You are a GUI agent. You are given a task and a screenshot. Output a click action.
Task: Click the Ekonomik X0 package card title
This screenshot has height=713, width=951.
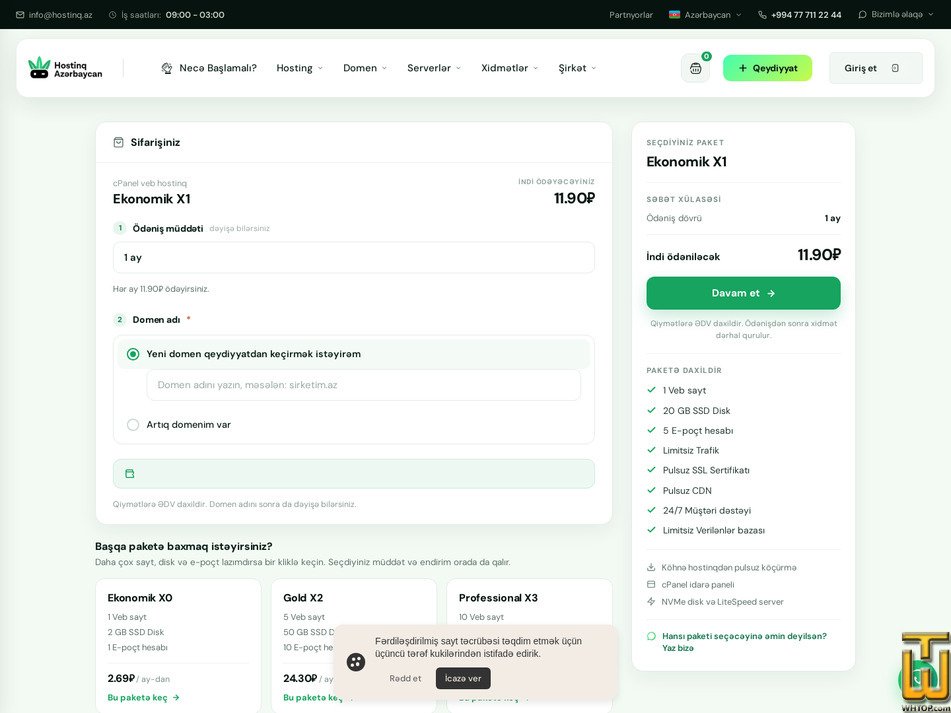(x=140, y=598)
